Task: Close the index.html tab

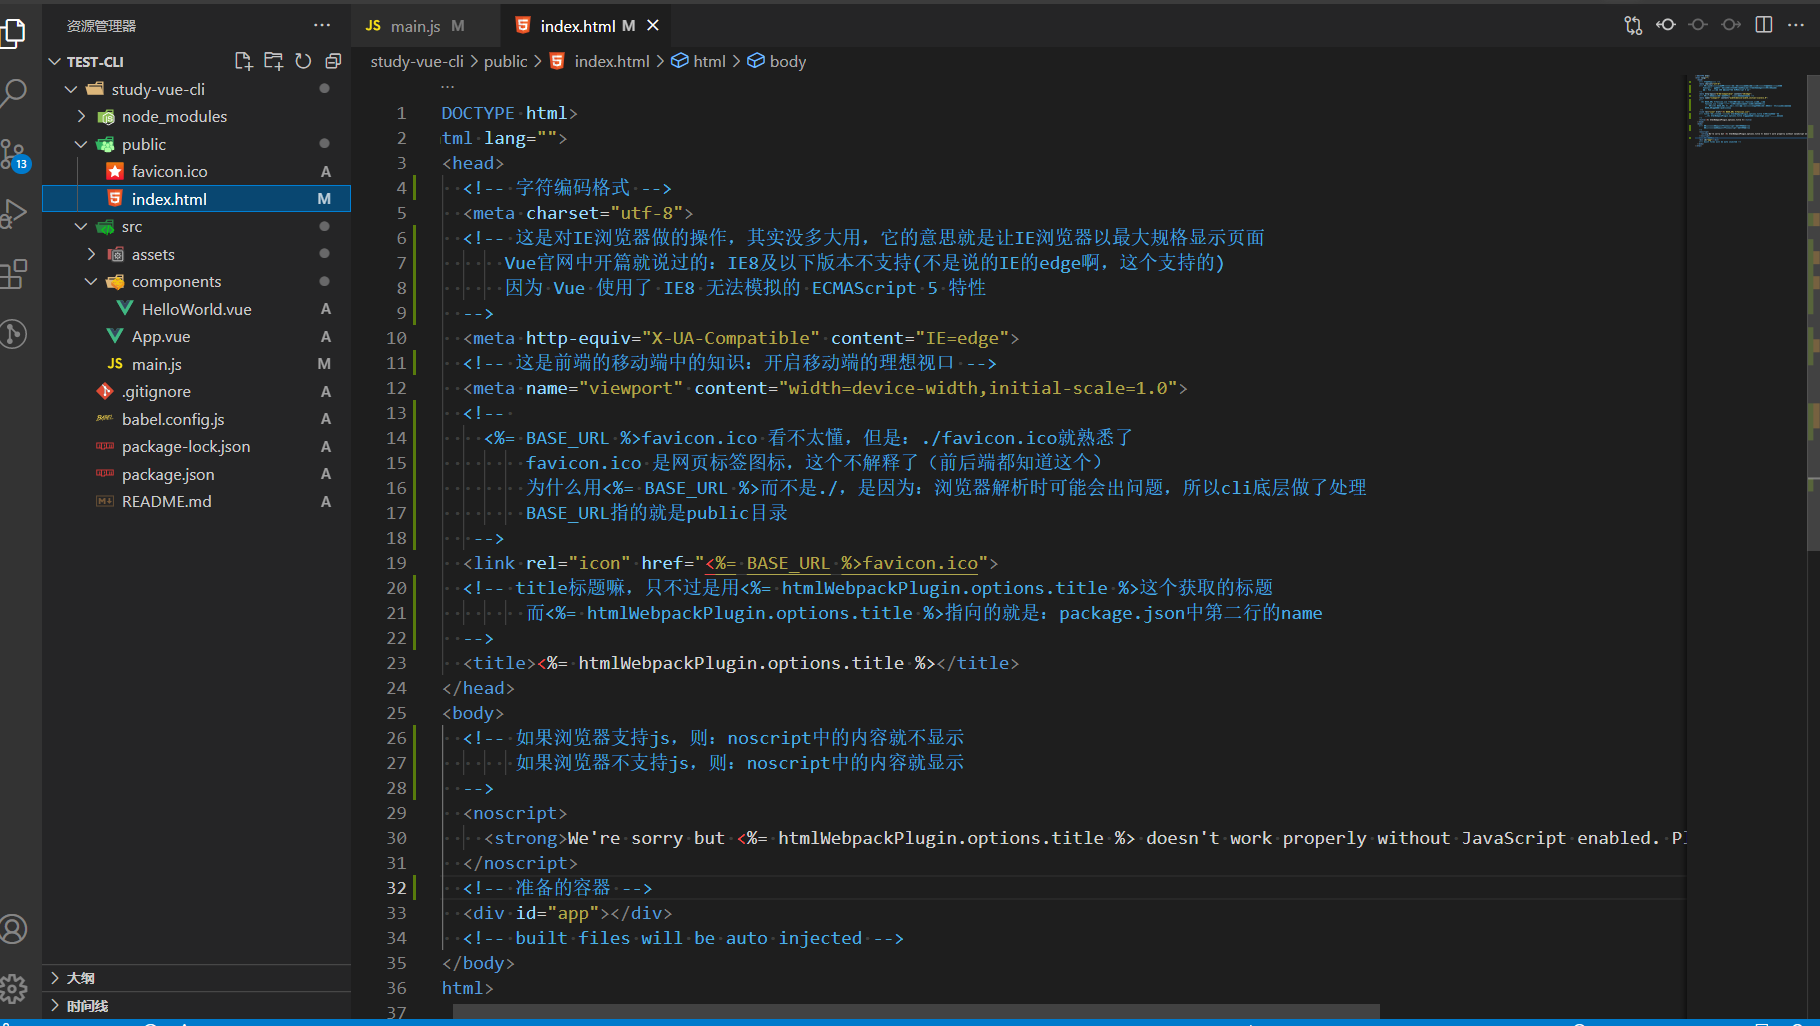Action: pos(653,25)
